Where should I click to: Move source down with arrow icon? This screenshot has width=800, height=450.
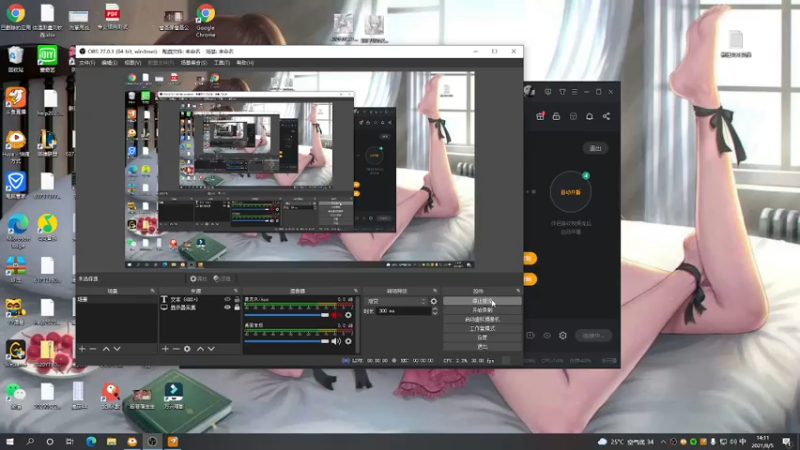pos(211,349)
